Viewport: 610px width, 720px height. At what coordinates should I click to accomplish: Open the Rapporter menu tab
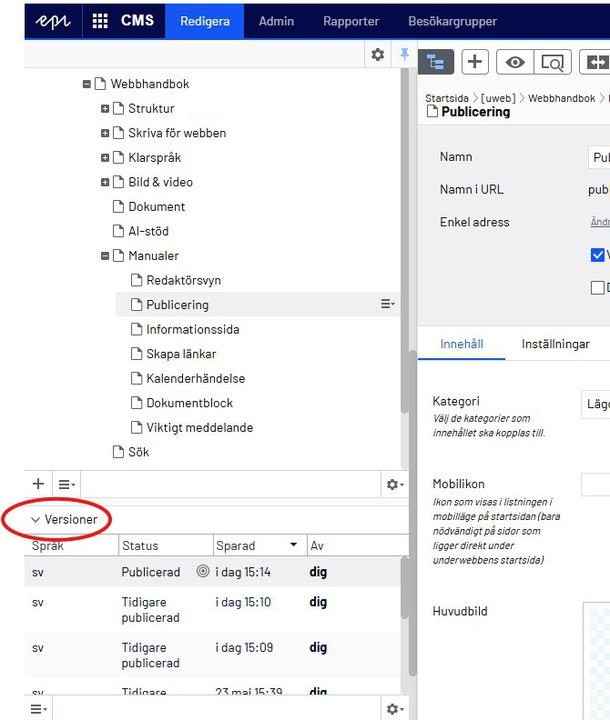351,21
